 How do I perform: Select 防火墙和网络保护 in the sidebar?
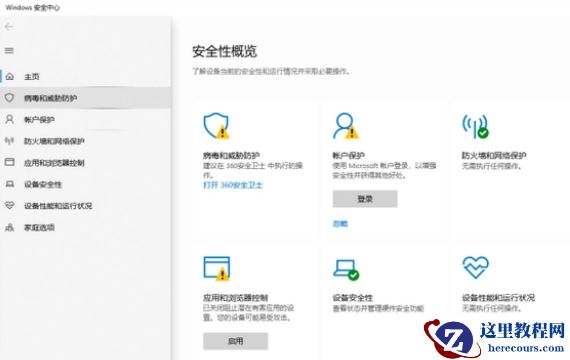pos(85,141)
